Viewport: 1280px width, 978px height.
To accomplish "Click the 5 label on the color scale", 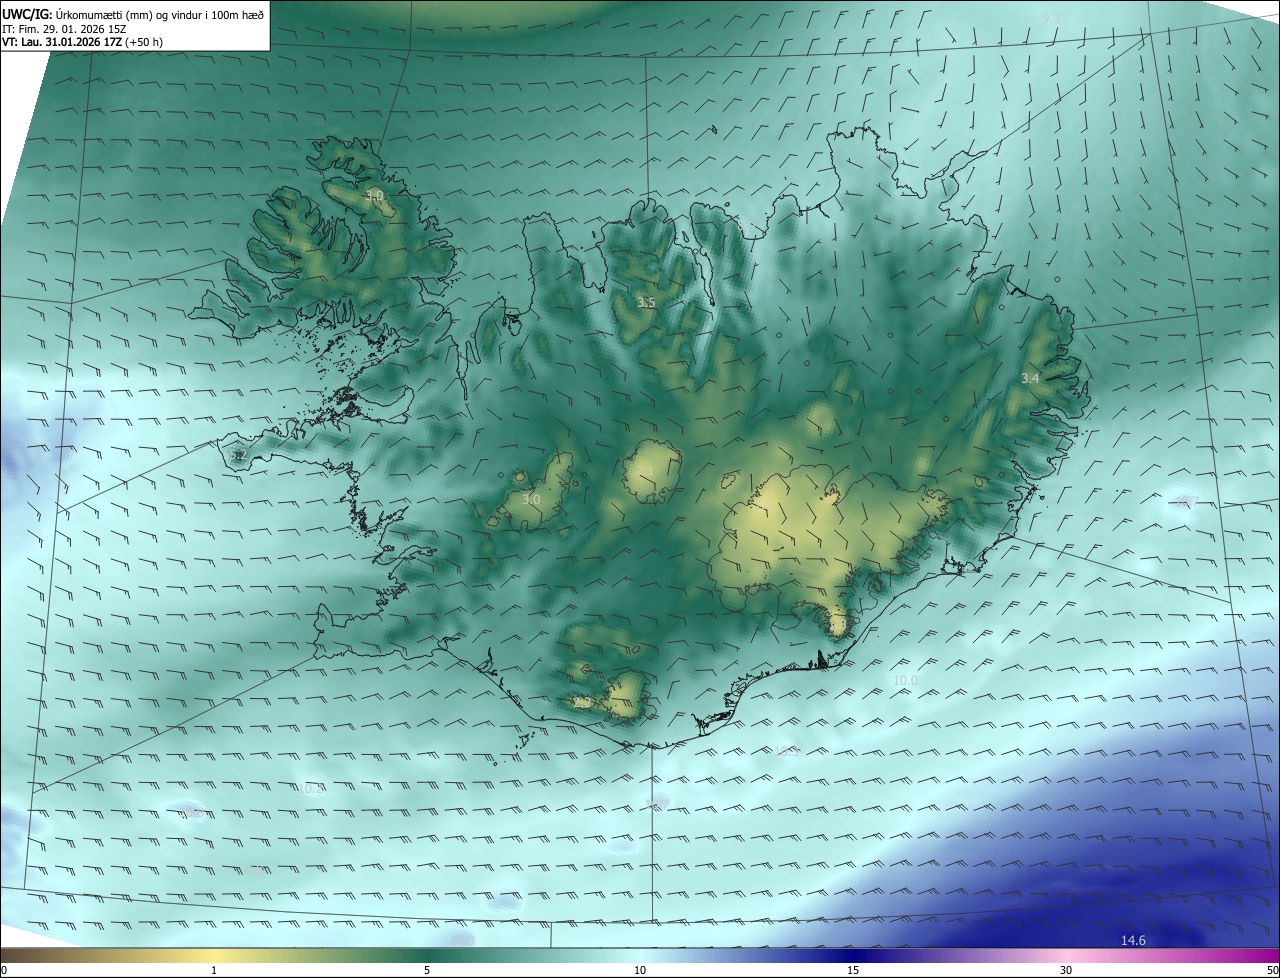I will (x=427, y=971).
